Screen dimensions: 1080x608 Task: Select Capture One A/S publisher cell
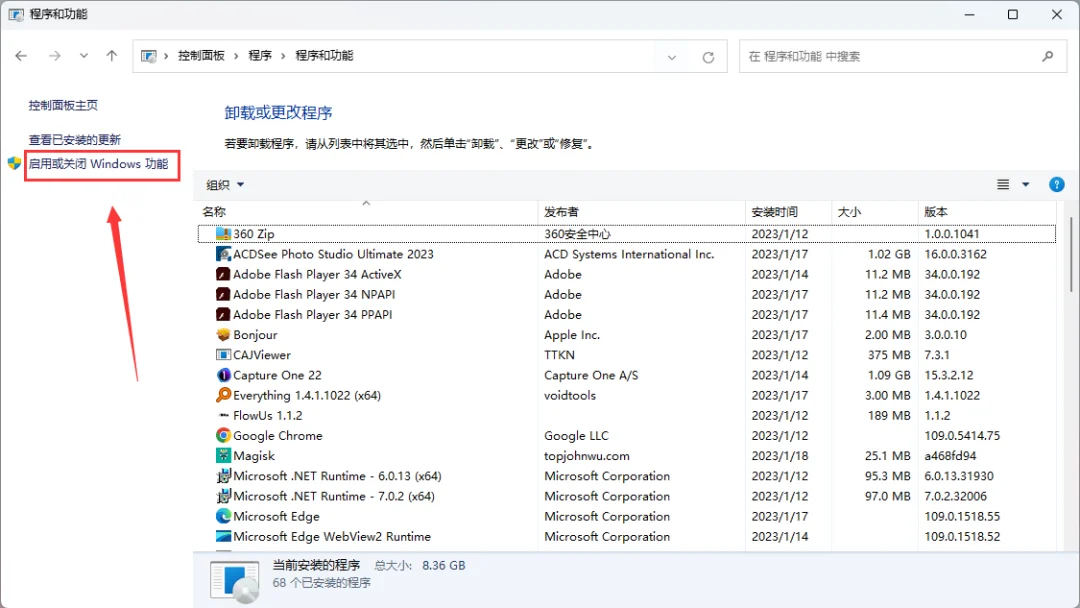coord(591,375)
